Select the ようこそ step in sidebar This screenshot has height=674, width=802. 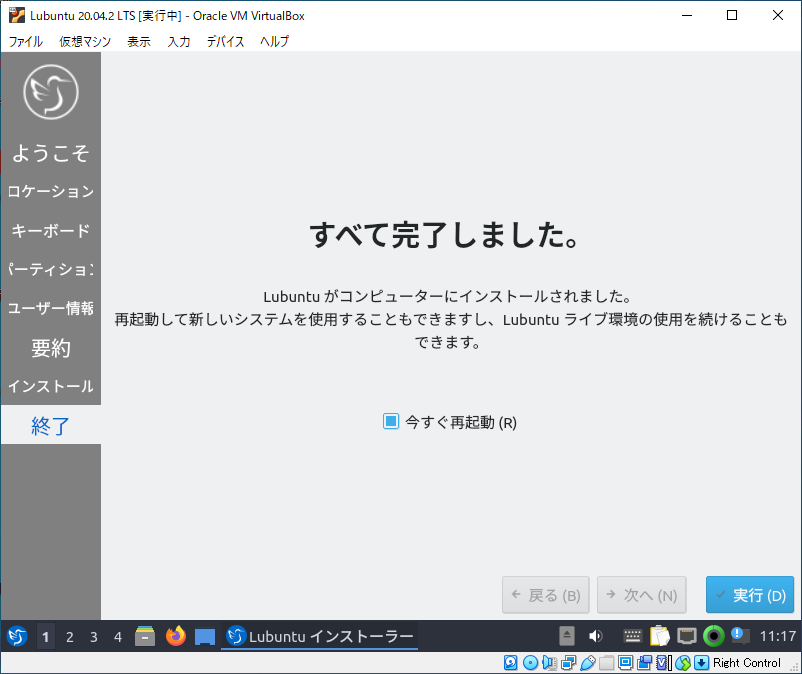(51, 152)
